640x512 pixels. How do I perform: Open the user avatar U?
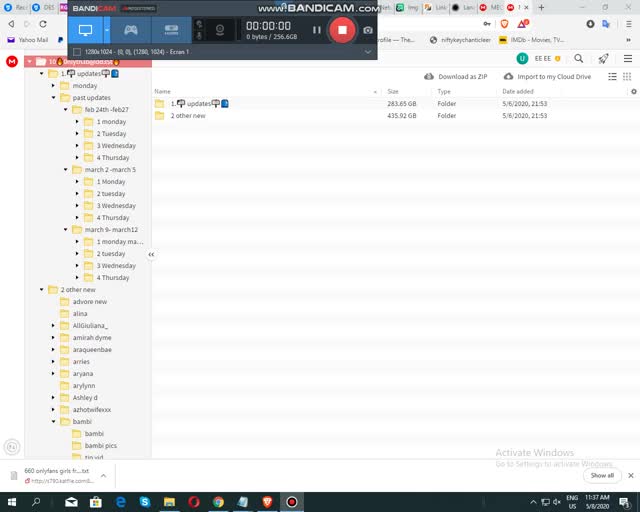coord(522,59)
